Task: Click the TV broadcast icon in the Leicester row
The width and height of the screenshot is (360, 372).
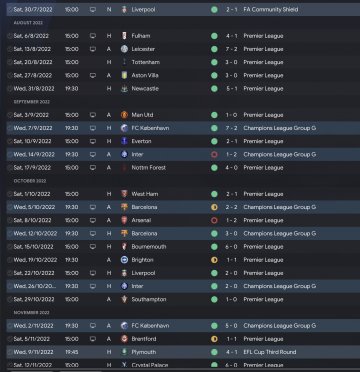Action: coord(93,49)
